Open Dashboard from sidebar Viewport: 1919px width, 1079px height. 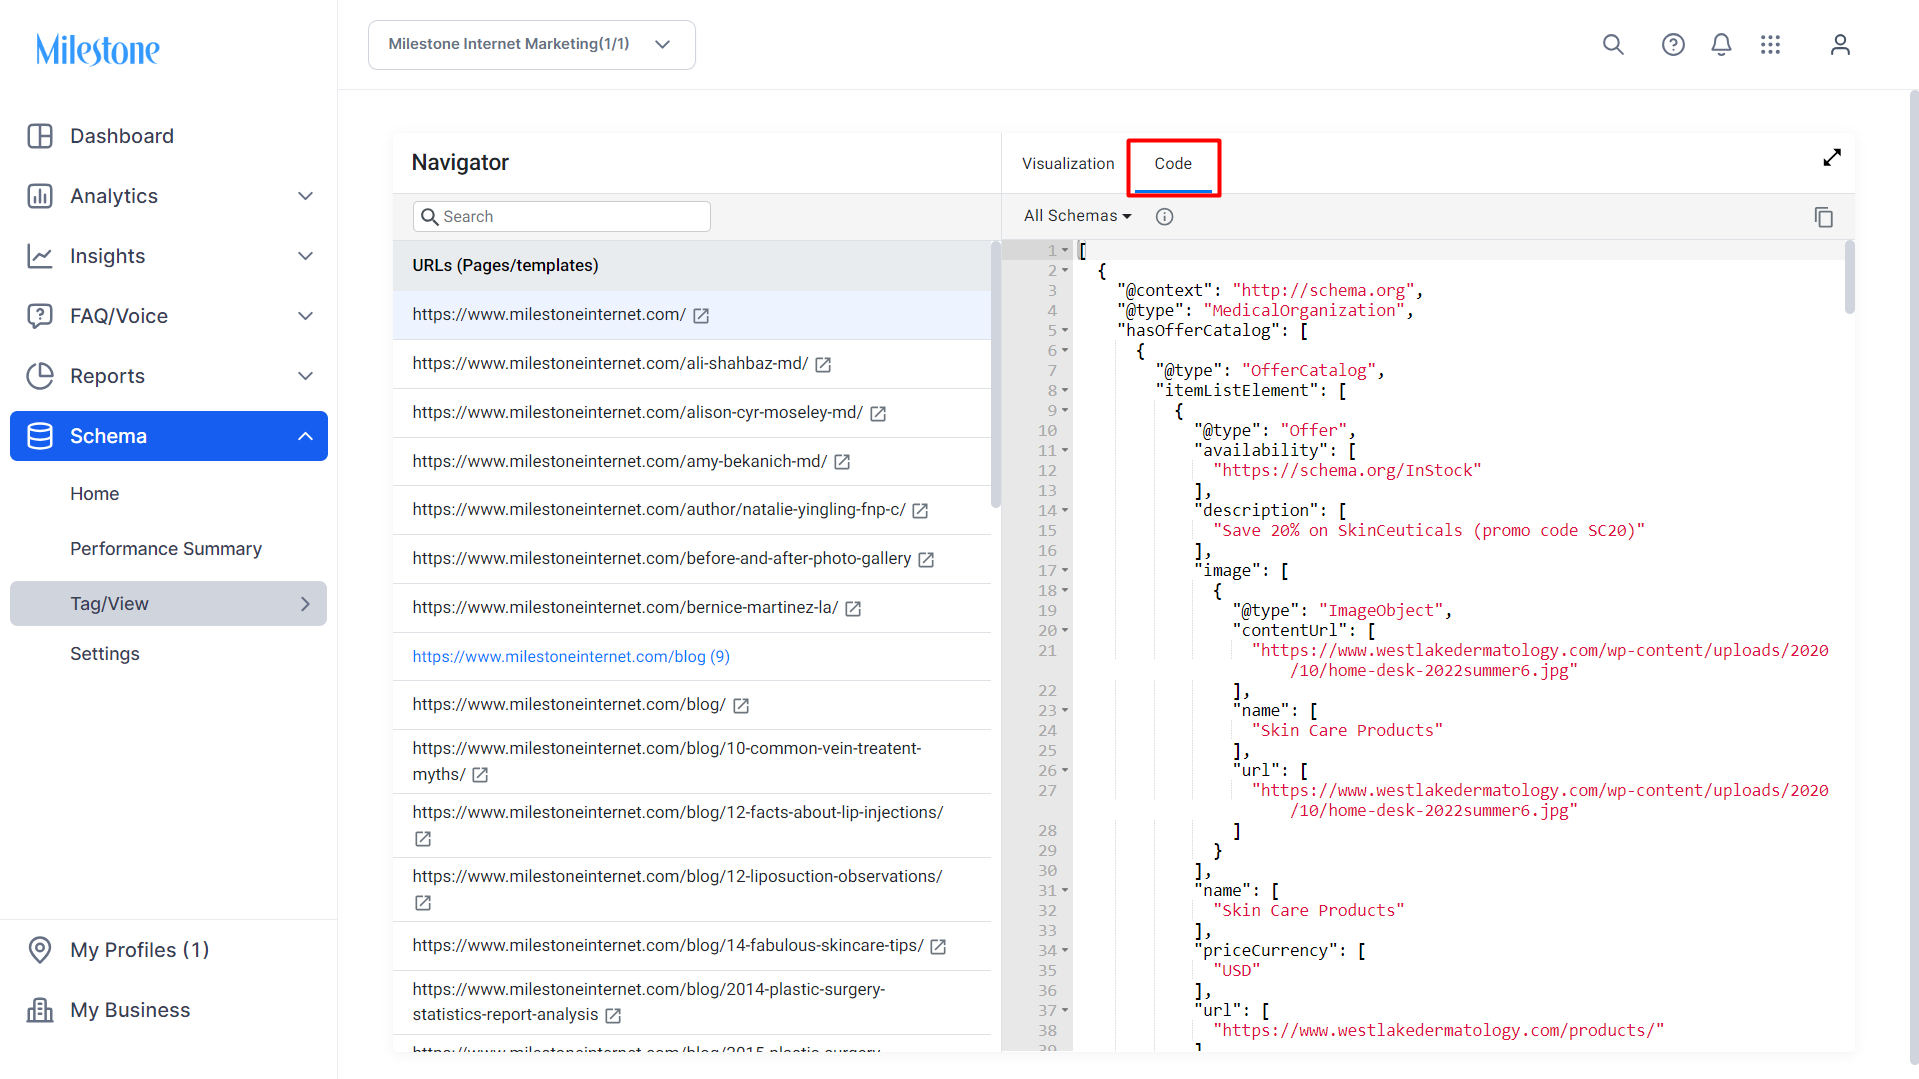(122, 136)
